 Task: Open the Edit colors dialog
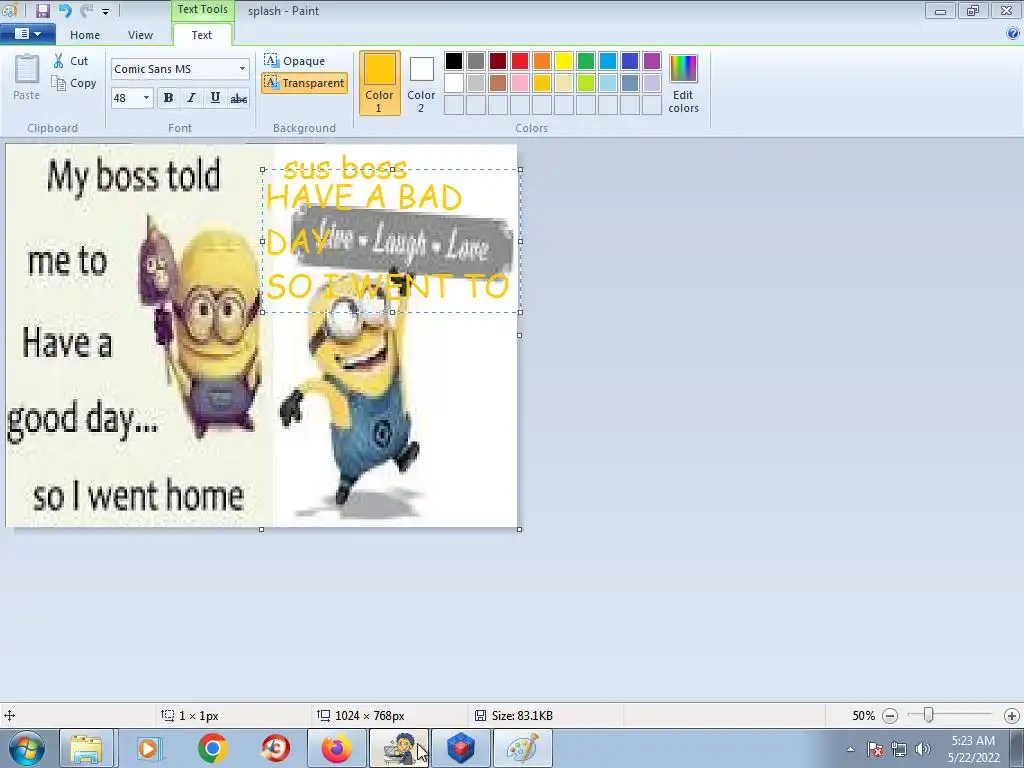pyautogui.click(x=683, y=83)
